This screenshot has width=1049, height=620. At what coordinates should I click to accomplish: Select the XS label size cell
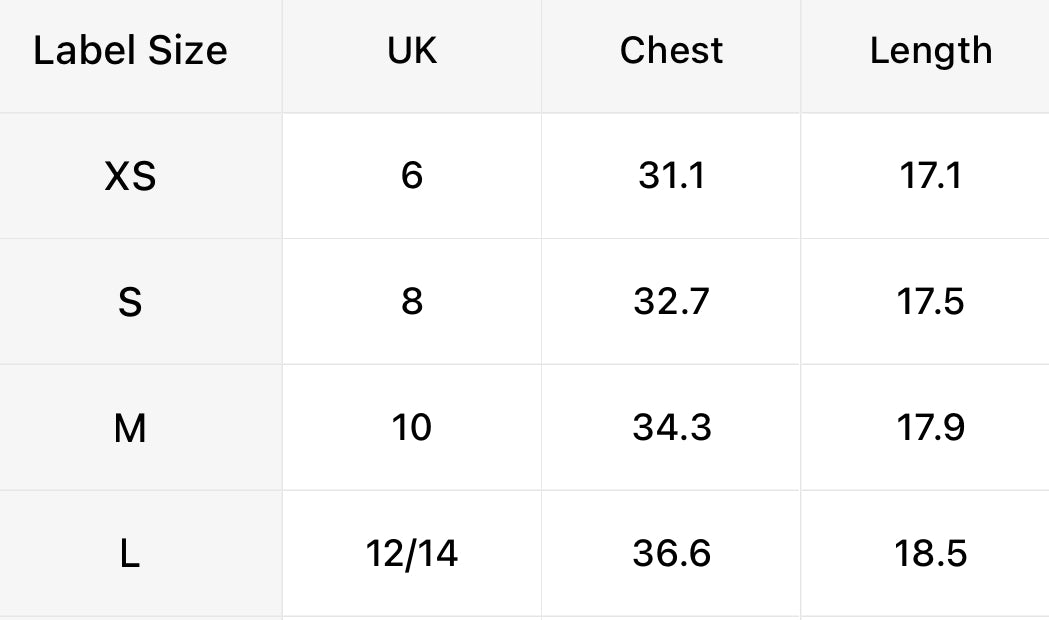[x=130, y=177]
